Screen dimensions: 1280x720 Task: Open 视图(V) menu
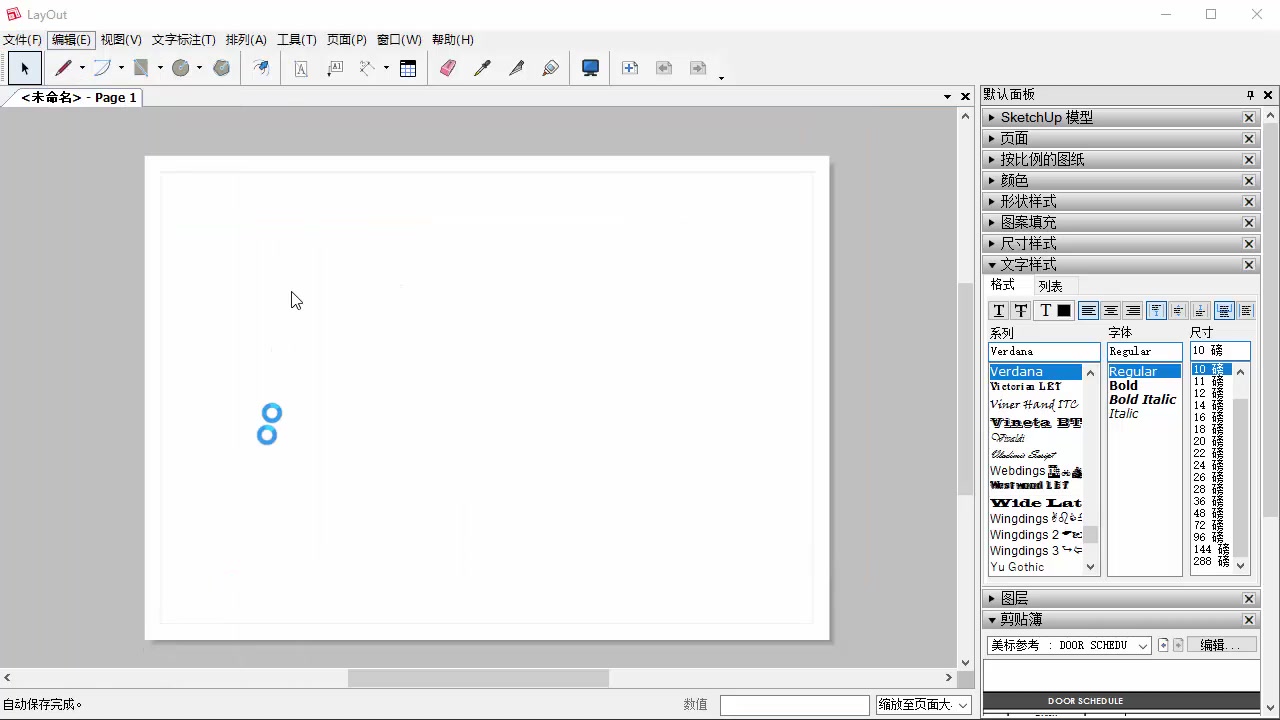point(121,40)
